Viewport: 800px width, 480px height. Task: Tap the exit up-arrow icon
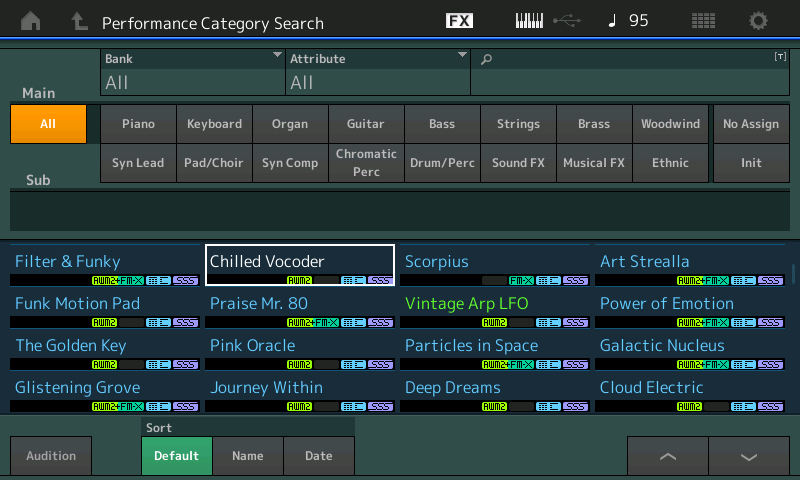[79, 21]
